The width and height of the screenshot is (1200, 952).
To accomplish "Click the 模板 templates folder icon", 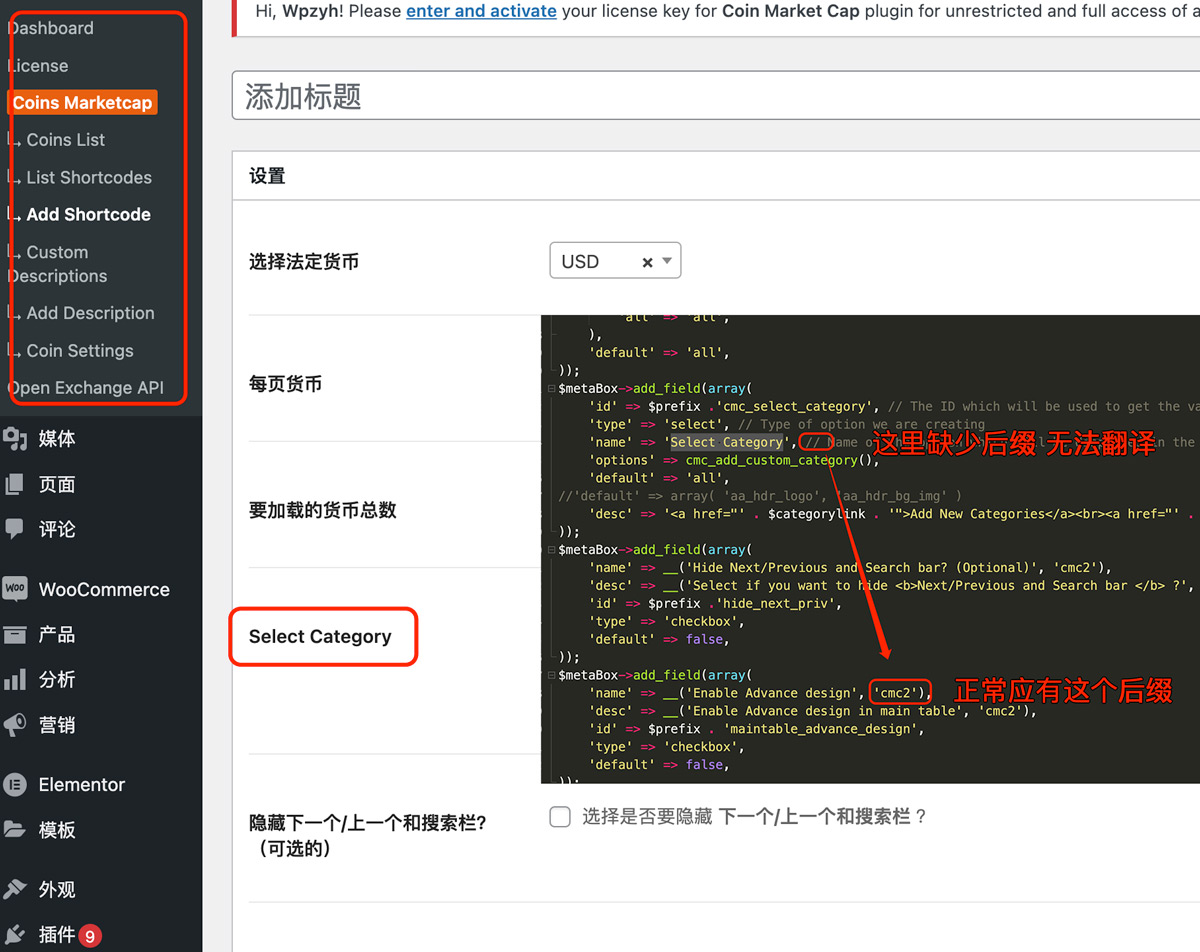I will pyautogui.click(x=15, y=830).
